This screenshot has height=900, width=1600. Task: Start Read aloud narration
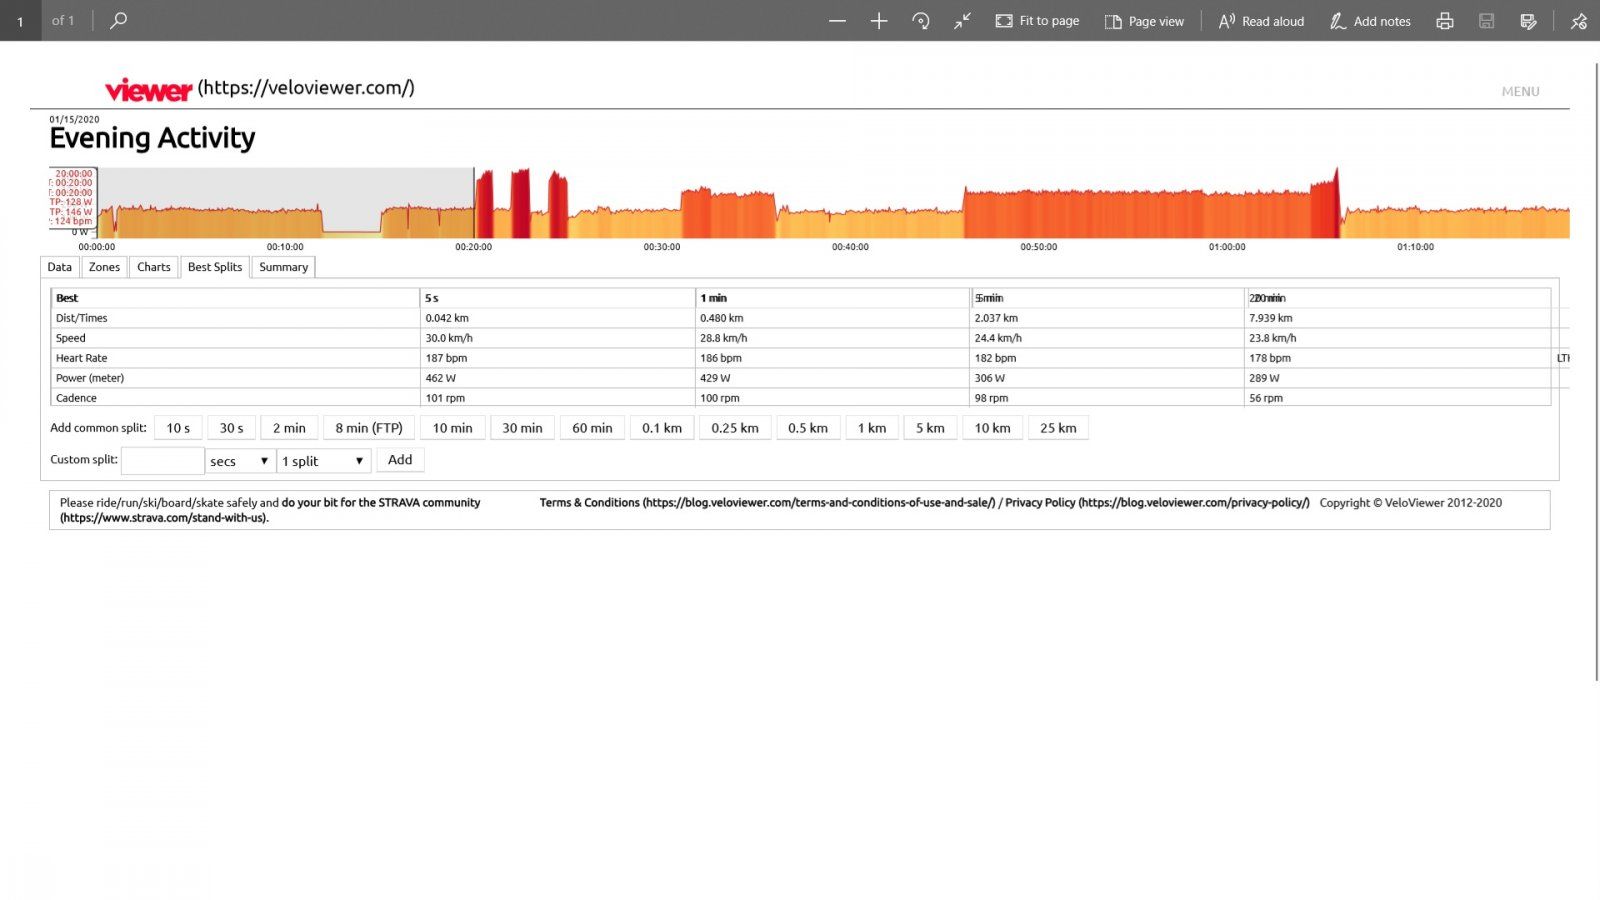pos(1261,21)
